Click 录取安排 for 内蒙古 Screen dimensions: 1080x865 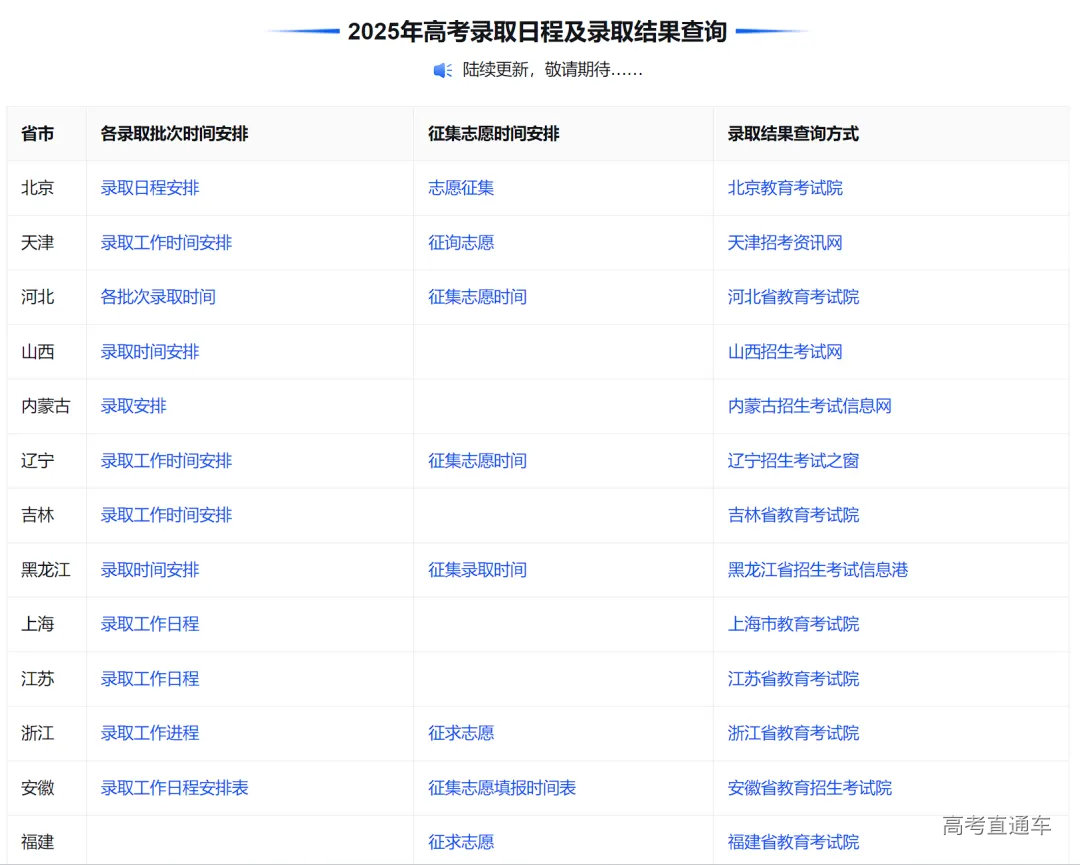(x=133, y=406)
